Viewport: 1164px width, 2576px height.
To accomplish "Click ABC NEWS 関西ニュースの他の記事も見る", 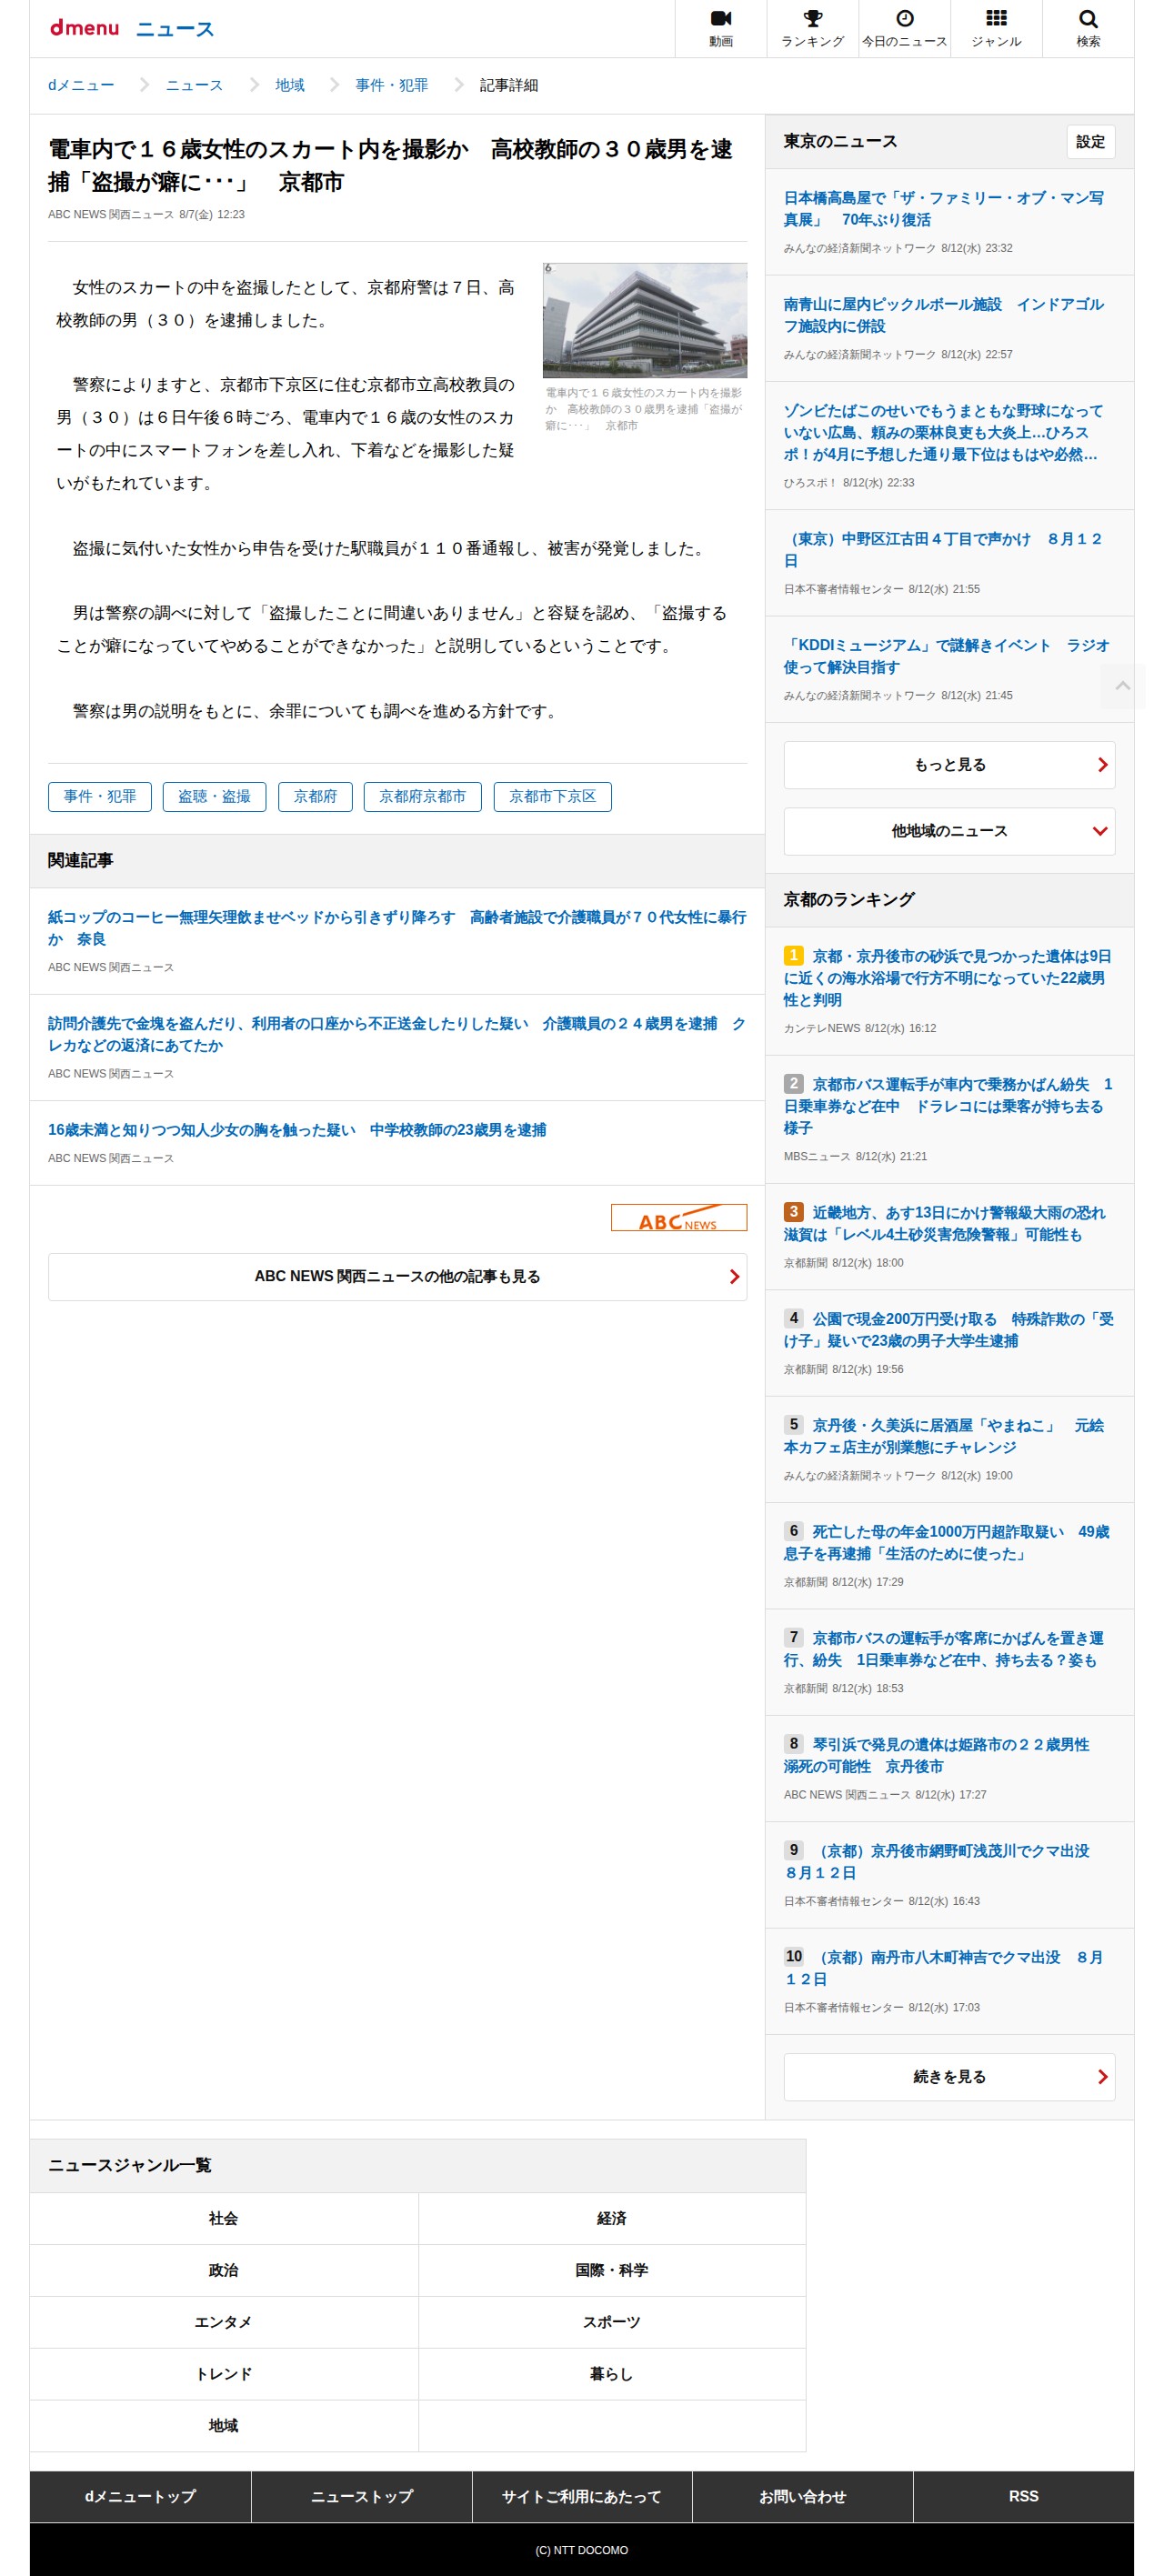I will pos(397,1277).
